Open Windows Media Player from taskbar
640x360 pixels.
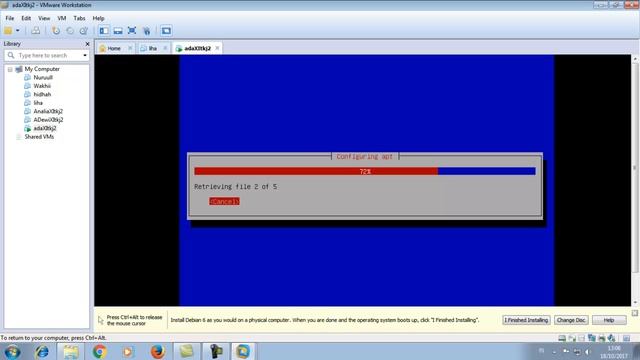[128, 351]
